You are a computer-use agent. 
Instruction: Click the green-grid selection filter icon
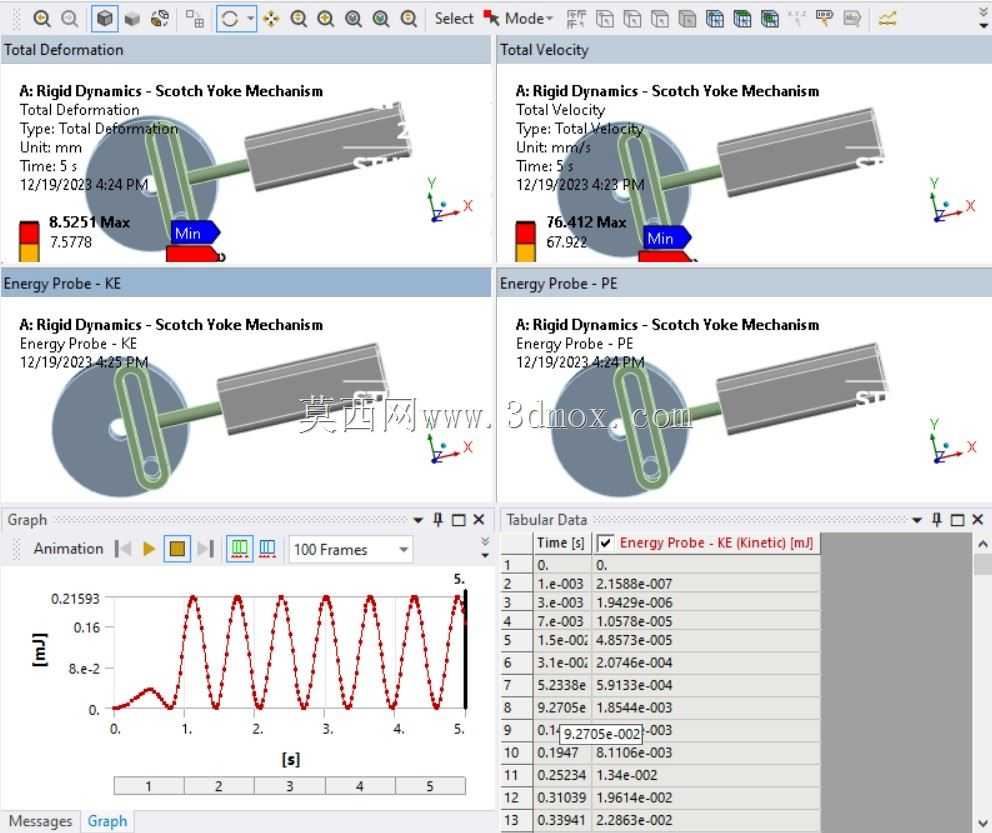tap(770, 19)
